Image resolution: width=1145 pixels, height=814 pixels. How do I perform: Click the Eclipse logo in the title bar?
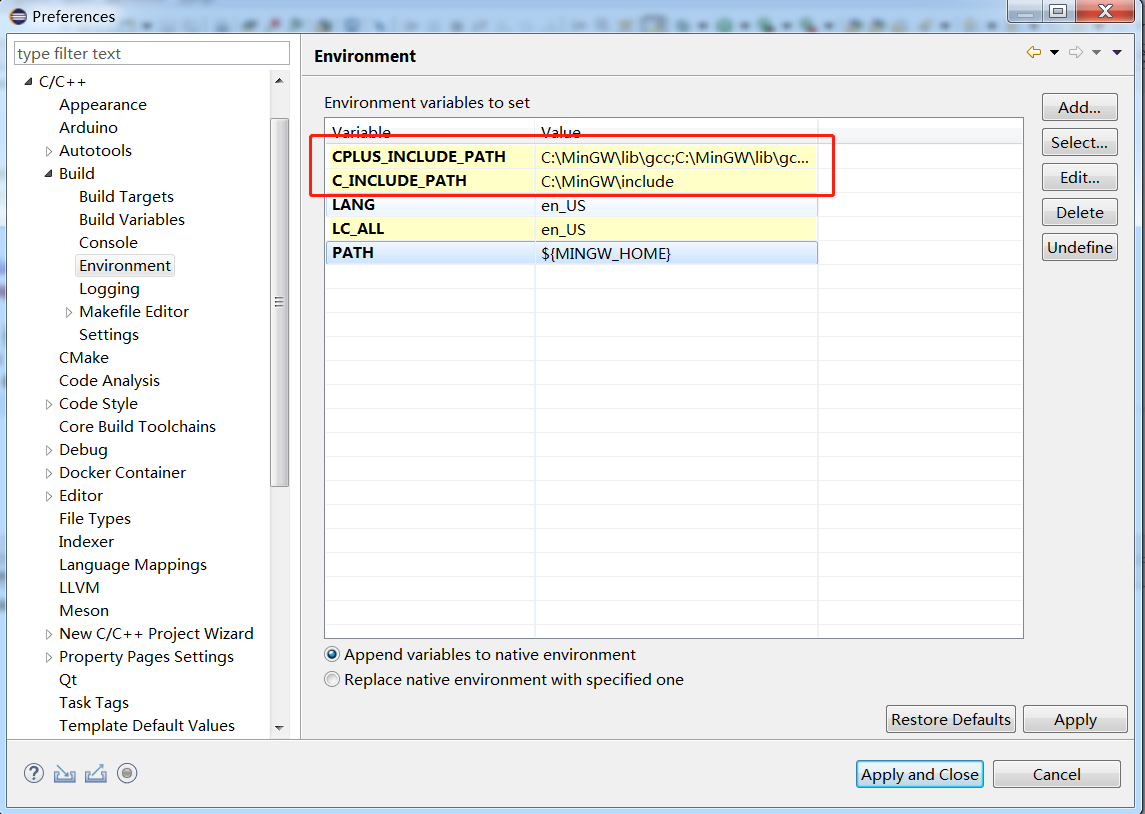[16, 16]
